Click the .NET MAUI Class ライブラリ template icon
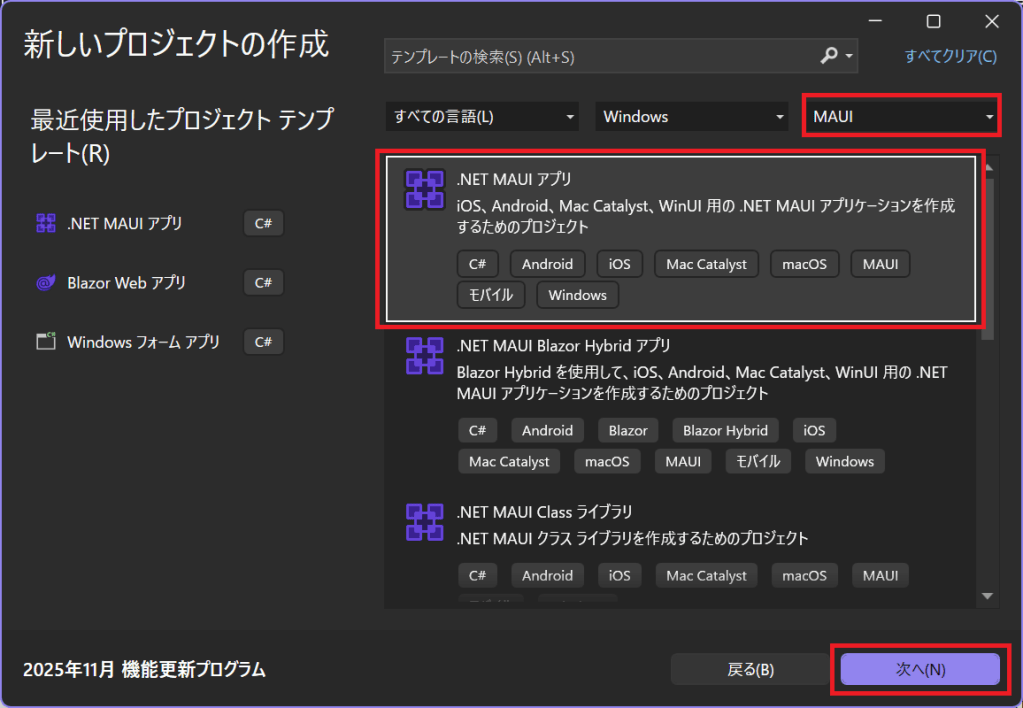This screenshot has width=1023, height=708. click(424, 522)
